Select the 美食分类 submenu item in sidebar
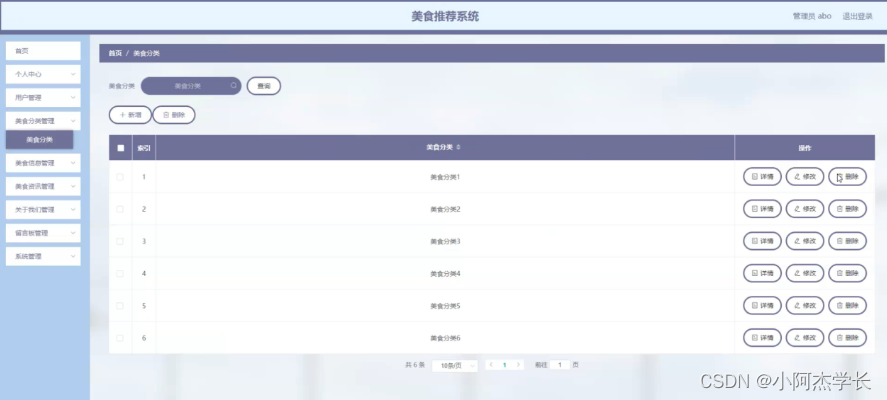Image resolution: width=887 pixels, height=400 pixels. [40, 140]
